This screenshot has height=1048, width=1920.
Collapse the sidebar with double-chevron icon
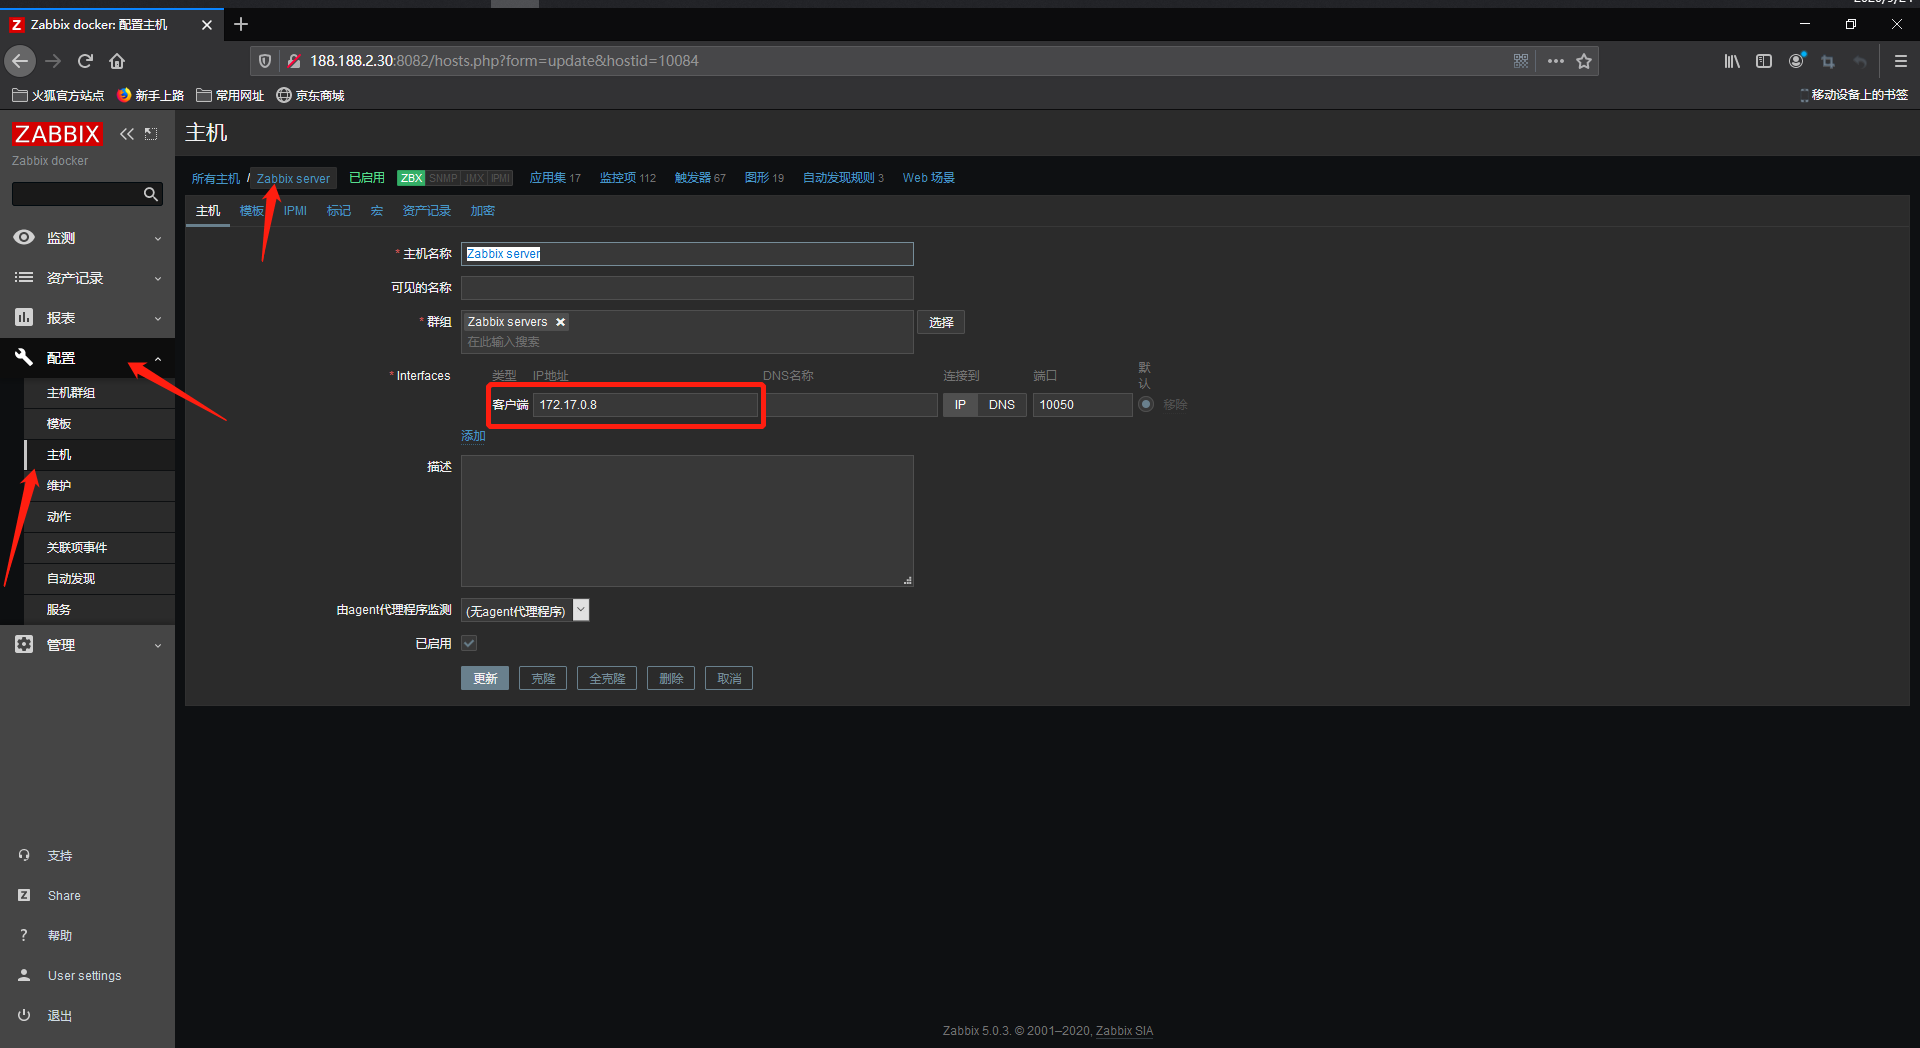click(127, 134)
